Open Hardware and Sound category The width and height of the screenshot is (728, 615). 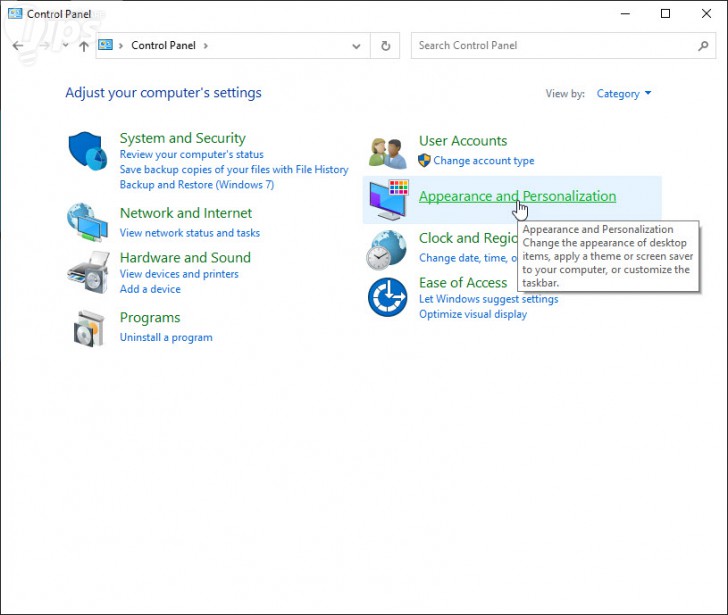coord(185,258)
